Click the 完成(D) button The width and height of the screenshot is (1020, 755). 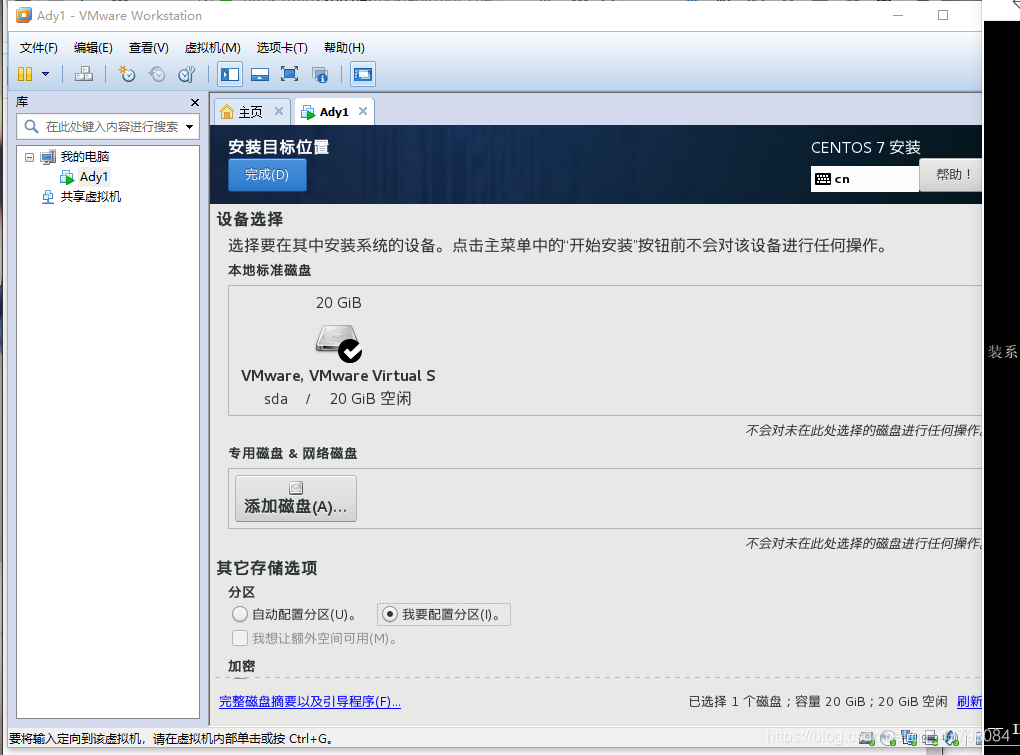pyautogui.click(x=267, y=175)
